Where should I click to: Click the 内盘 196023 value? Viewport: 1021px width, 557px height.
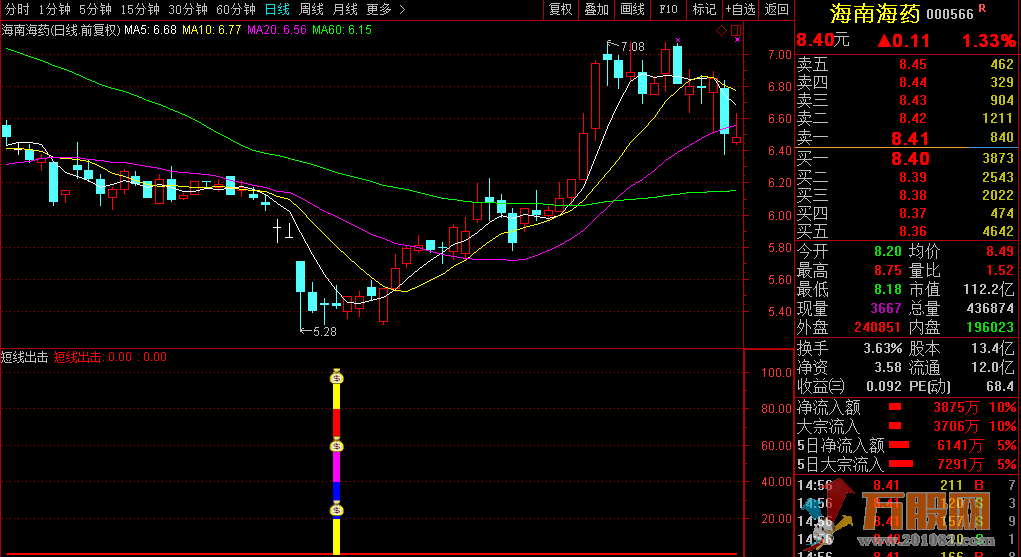pyautogui.click(x=990, y=327)
